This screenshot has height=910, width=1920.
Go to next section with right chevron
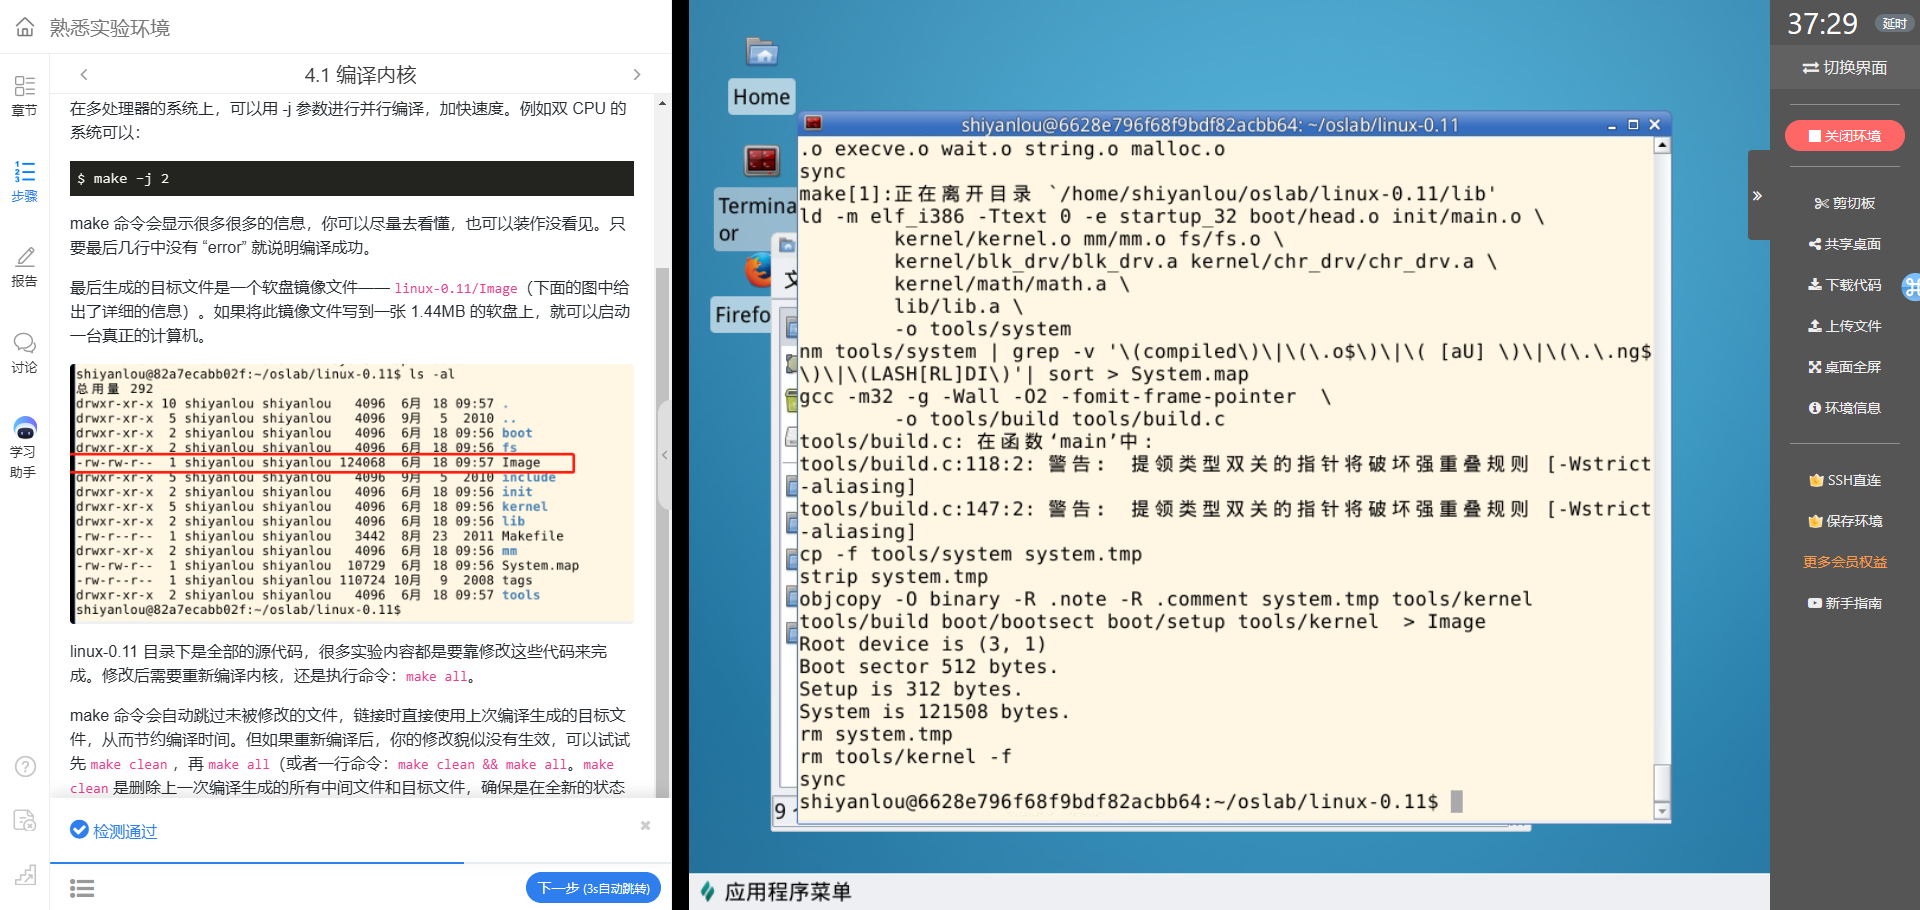[x=637, y=75]
